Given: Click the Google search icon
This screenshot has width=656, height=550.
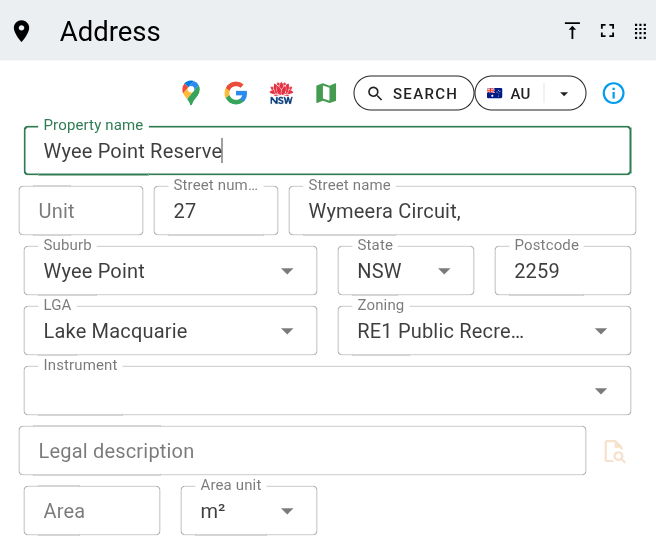Looking at the screenshot, I should point(236,93).
